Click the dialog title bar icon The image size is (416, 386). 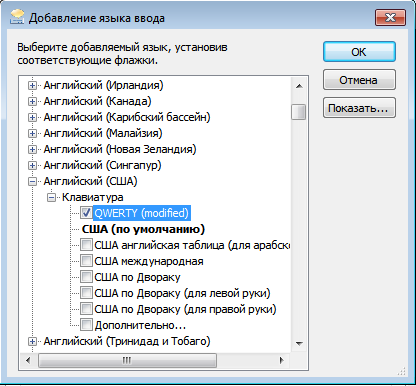coord(17,17)
